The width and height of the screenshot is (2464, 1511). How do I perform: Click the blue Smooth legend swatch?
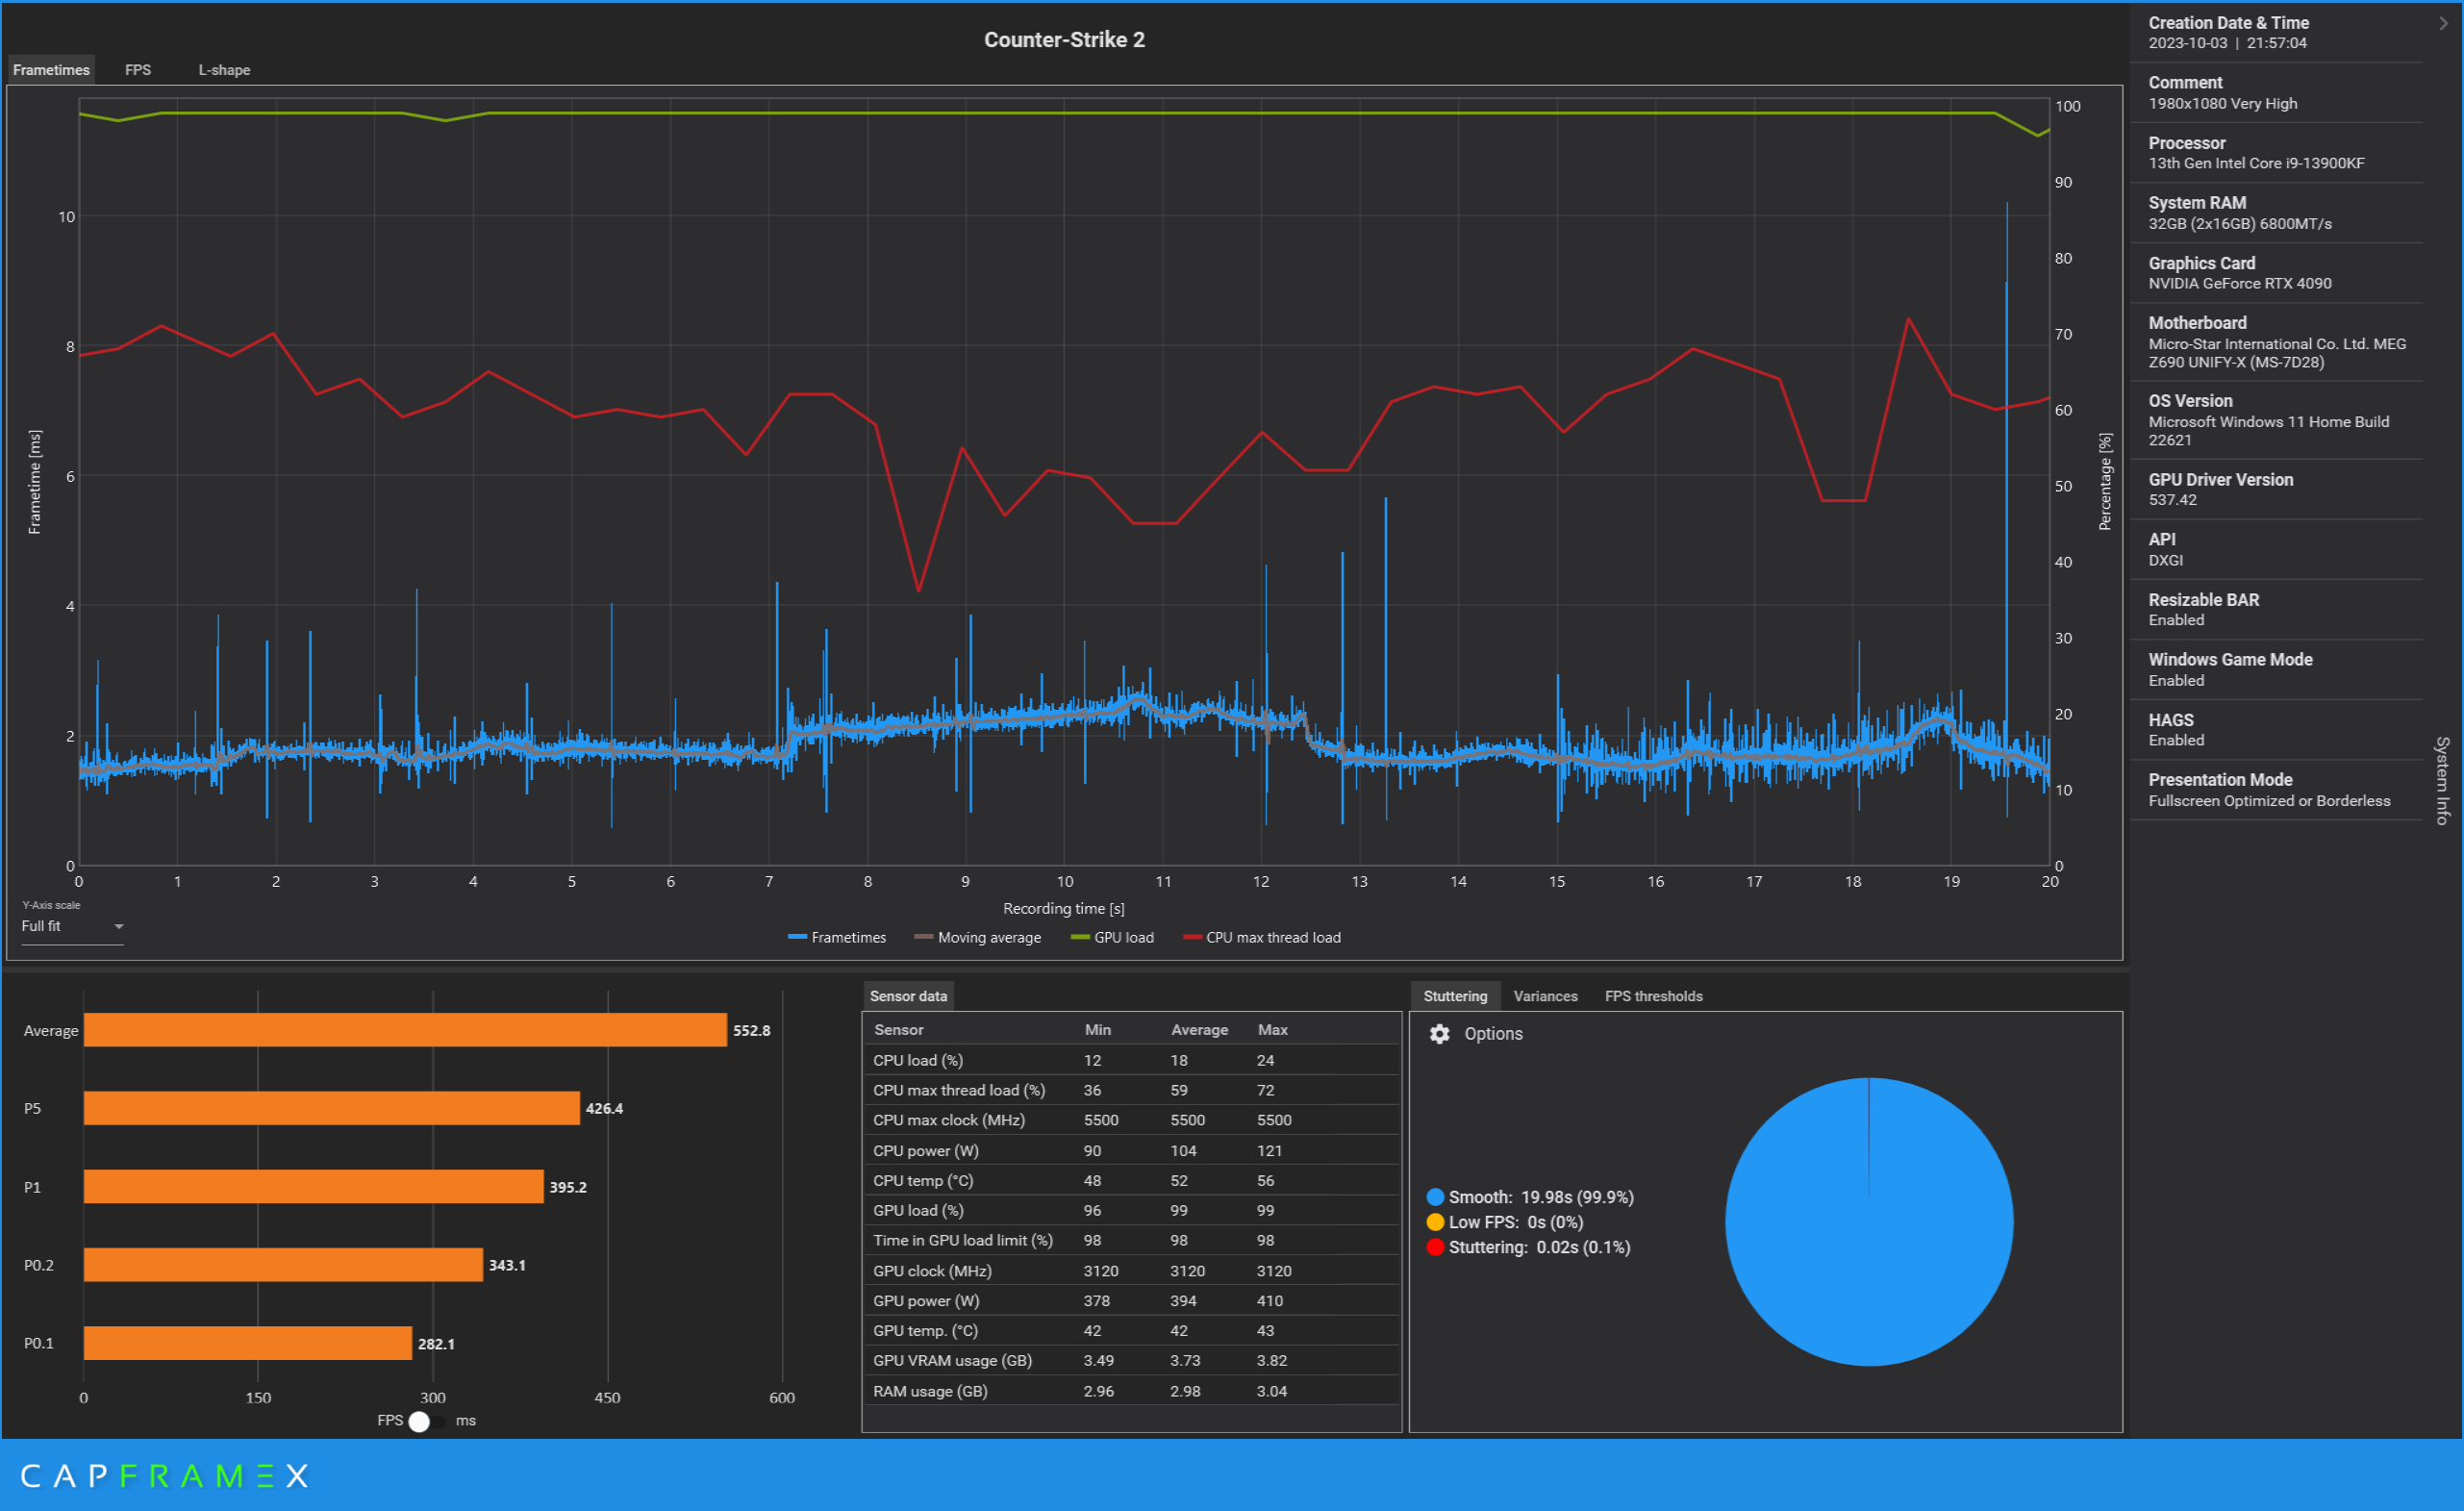(x=1435, y=1197)
